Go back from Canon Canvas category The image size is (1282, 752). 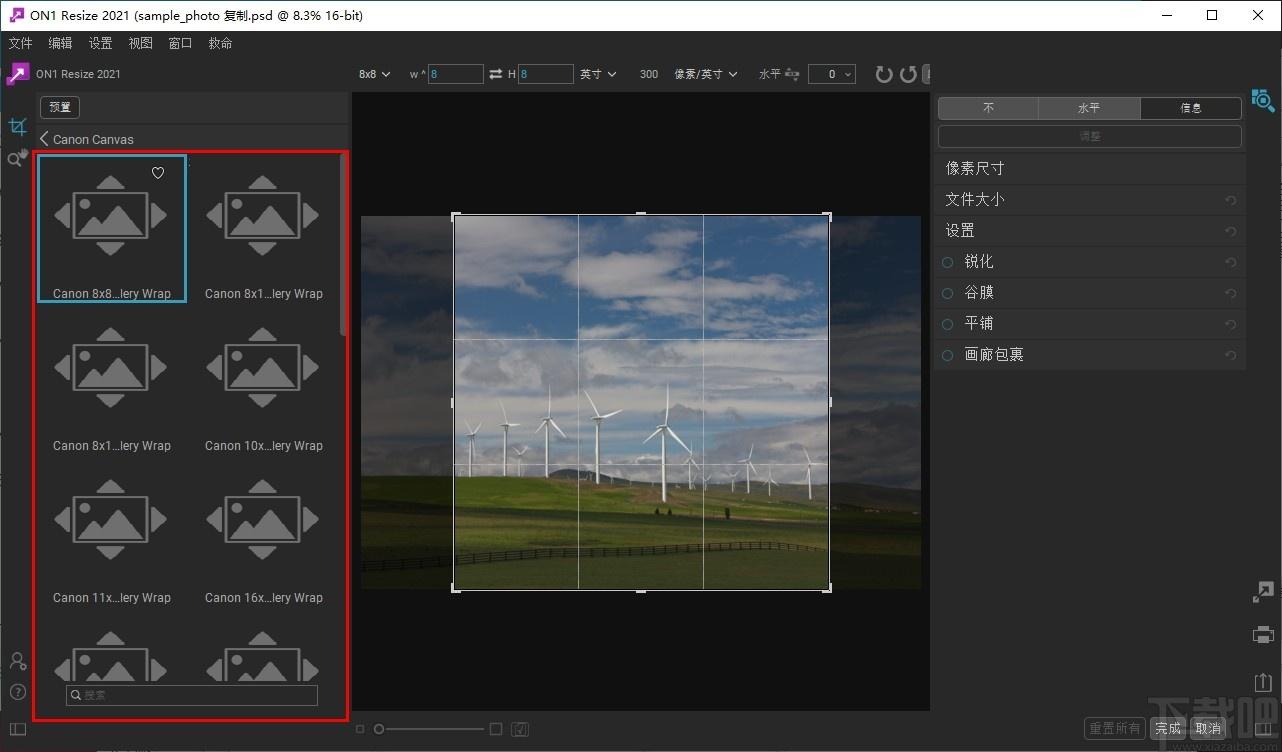44,139
